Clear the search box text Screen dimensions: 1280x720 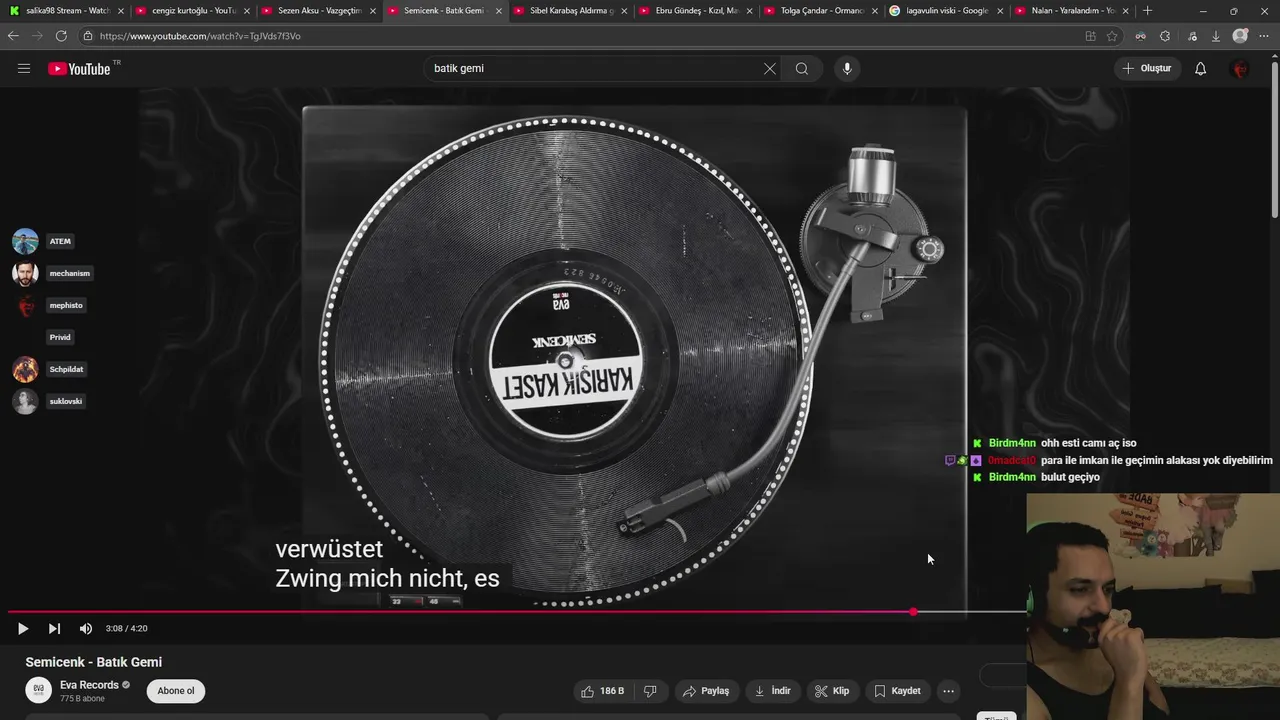(769, 69)
